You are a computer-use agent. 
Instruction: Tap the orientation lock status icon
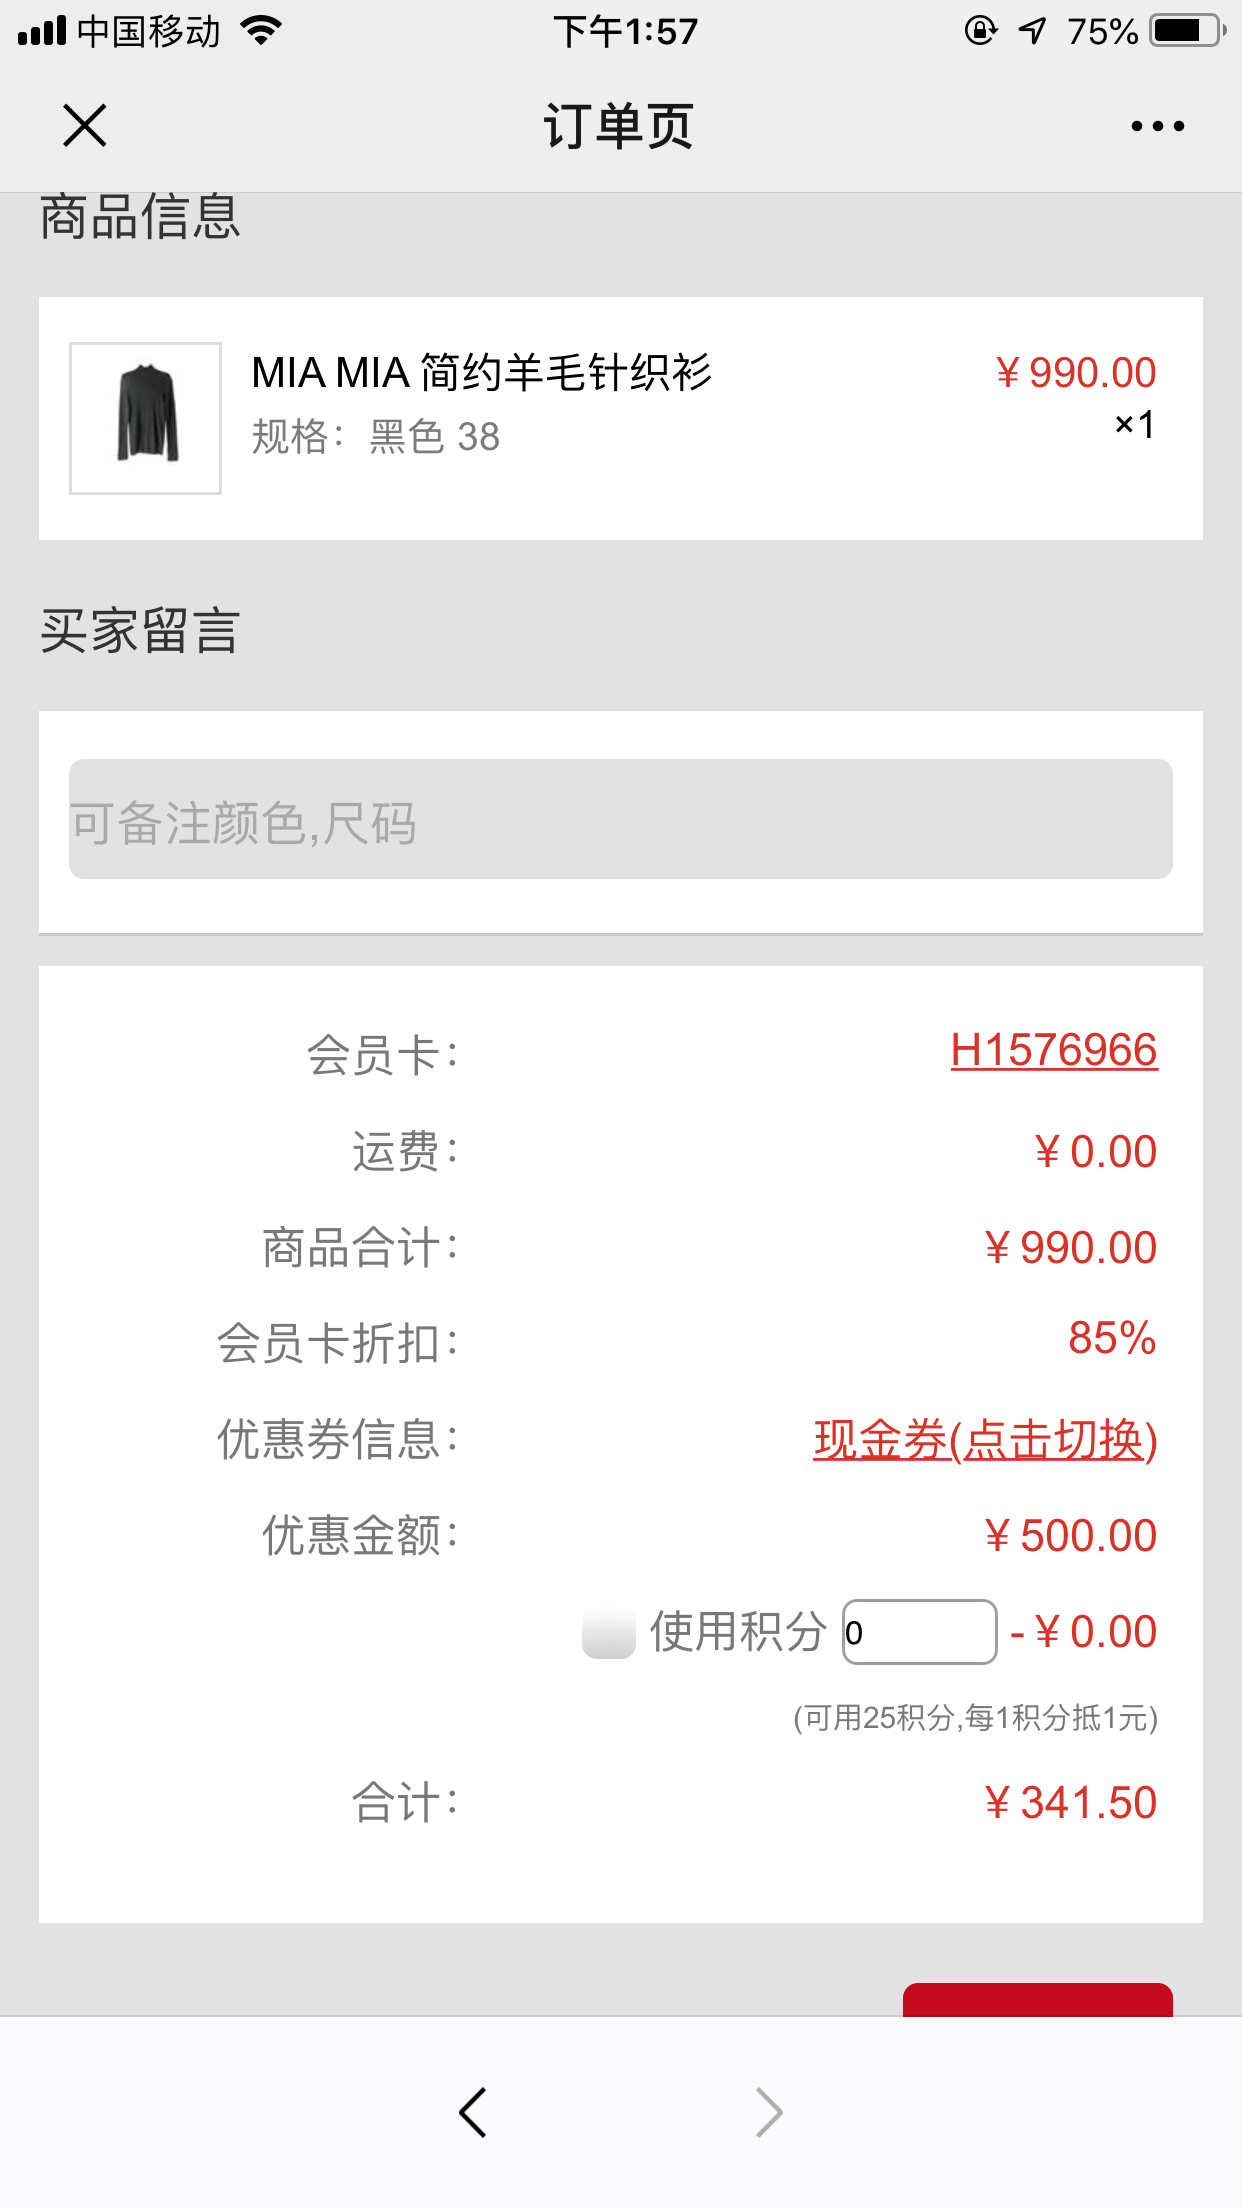click(981, 31)
